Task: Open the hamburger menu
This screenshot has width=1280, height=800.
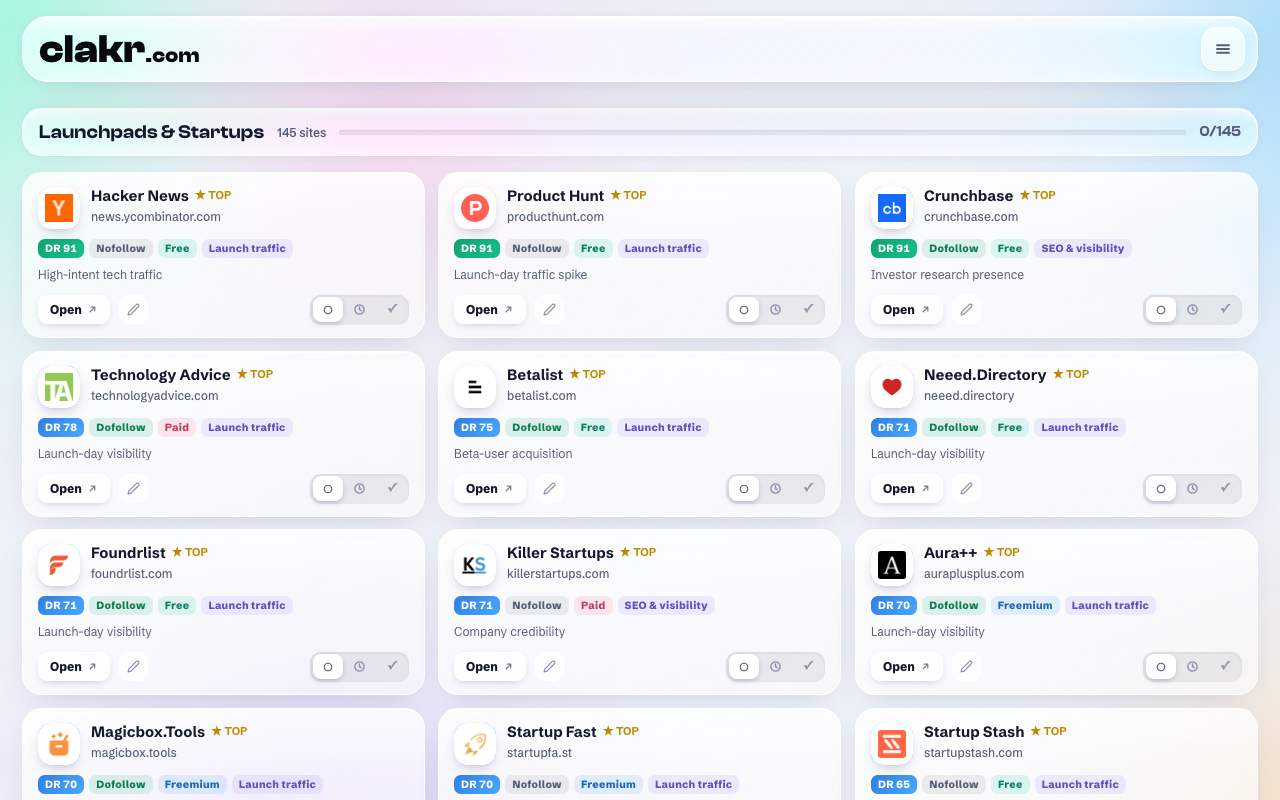Action: click(1222, 49)
